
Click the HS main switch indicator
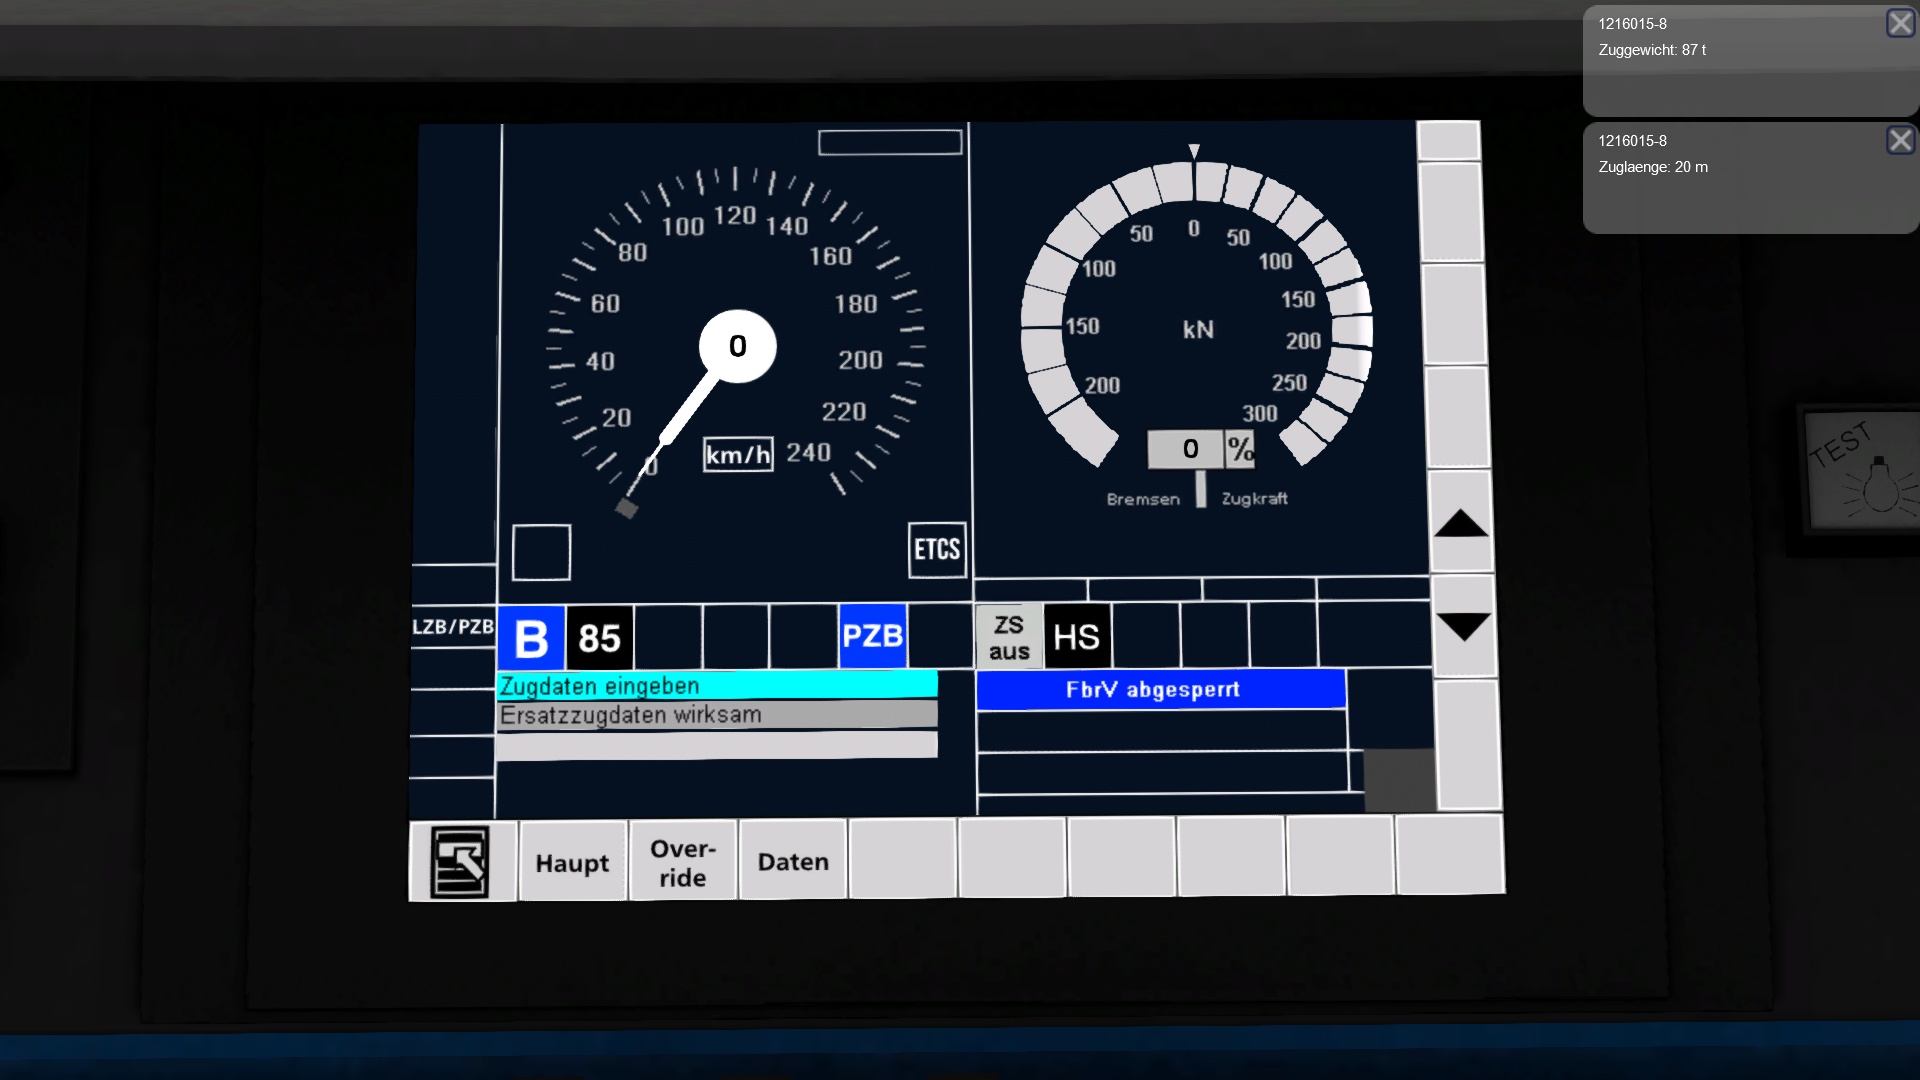pos(1076,637)
